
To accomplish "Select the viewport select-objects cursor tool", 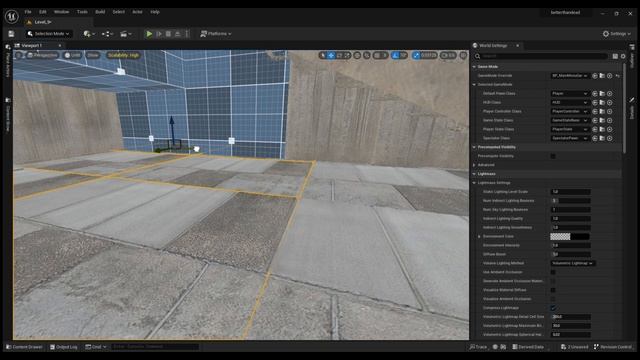I will pyautogui.click(x=323, y=55).
